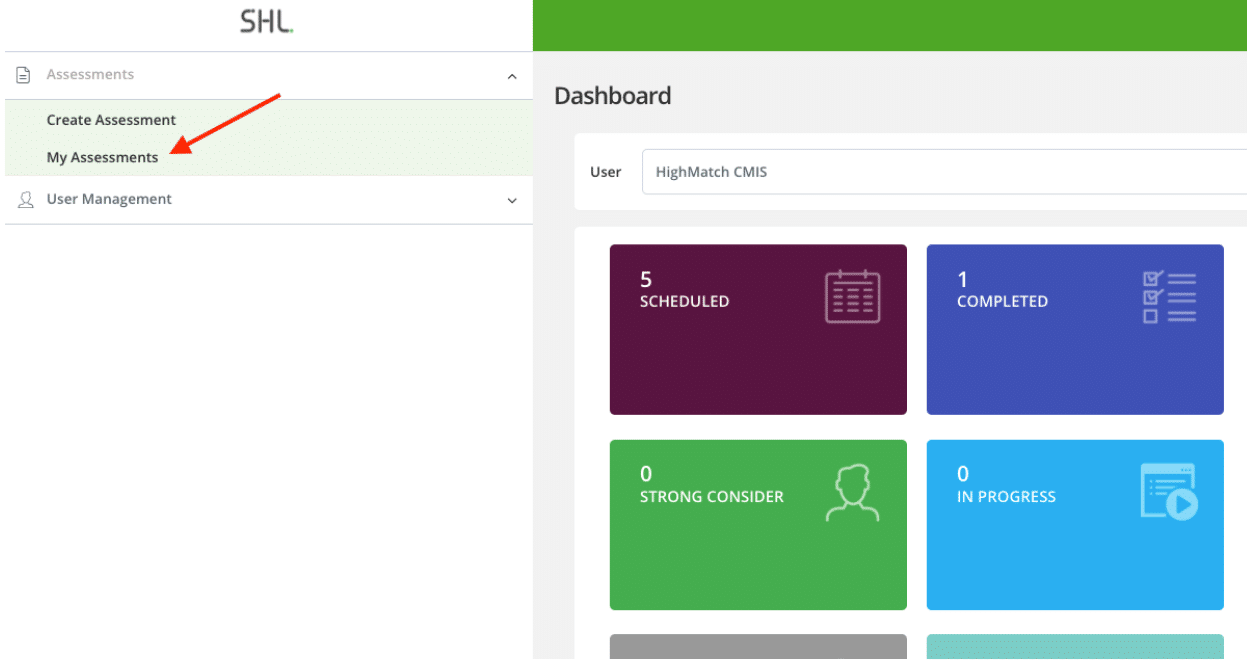Open the Scheduled assessments tile

tap(757, 329)
